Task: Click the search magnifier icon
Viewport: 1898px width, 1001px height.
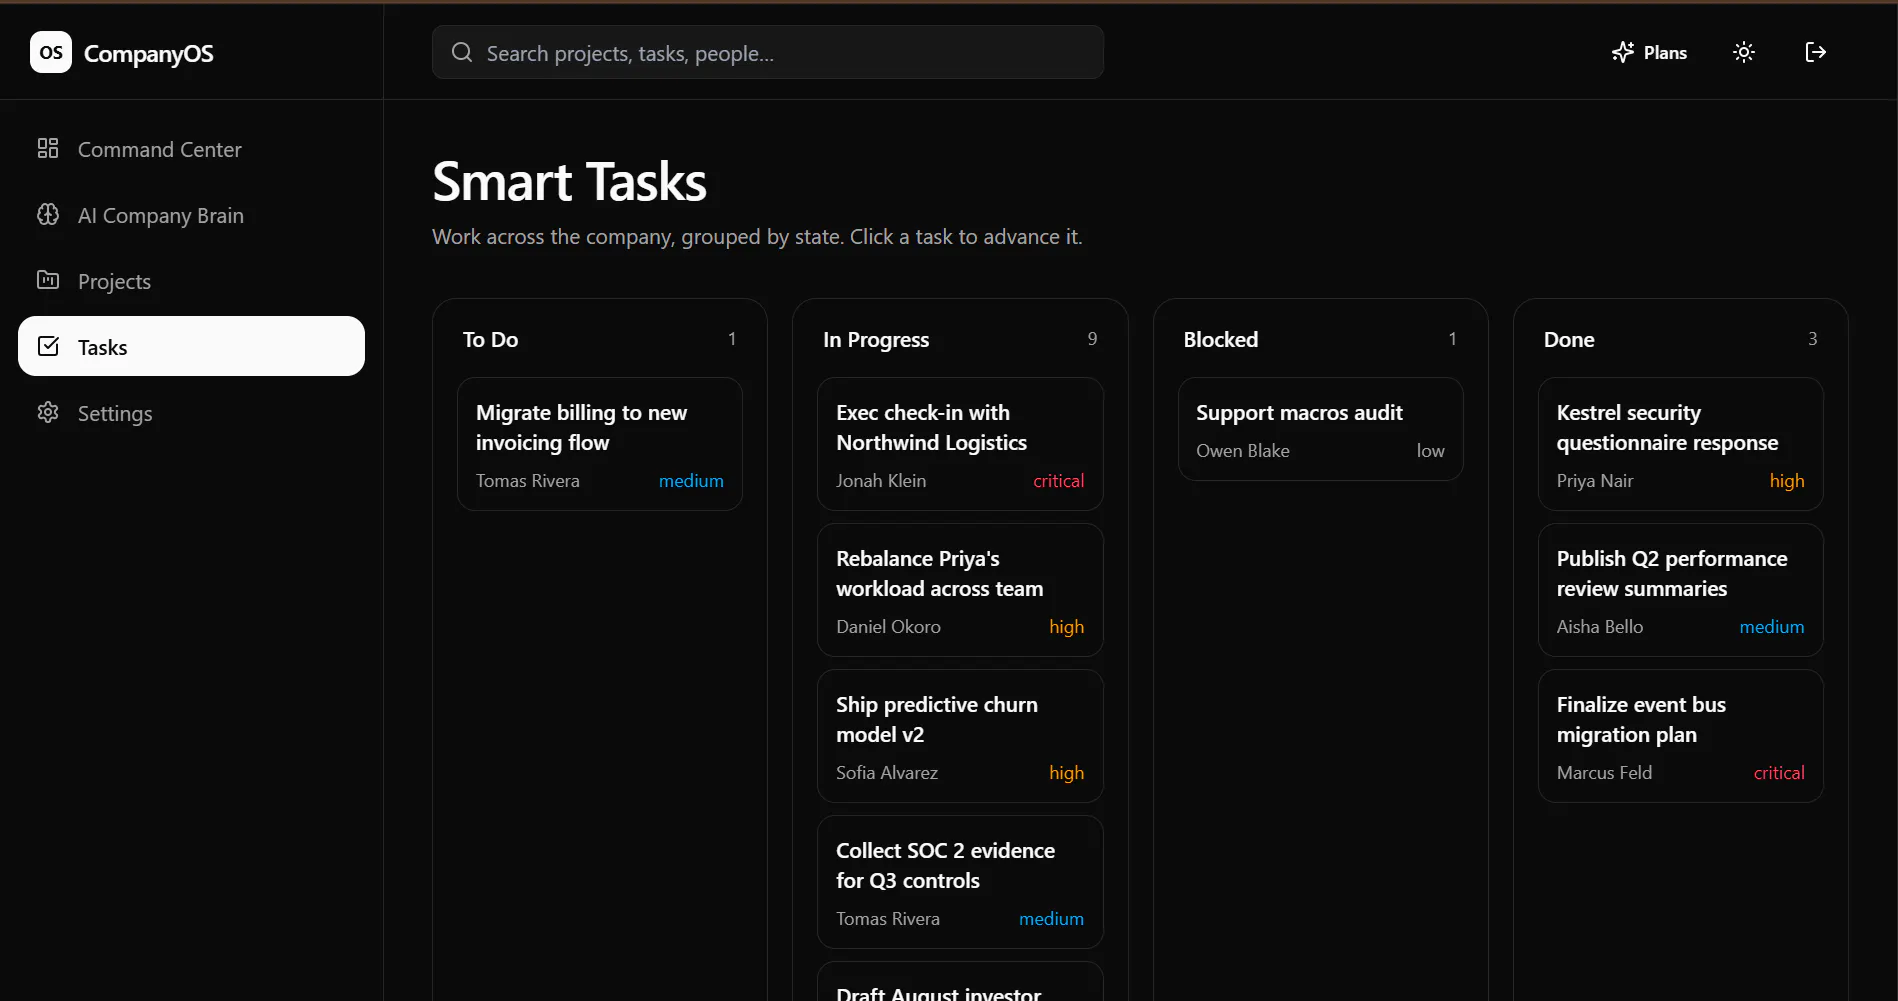Action: (462, 52)
